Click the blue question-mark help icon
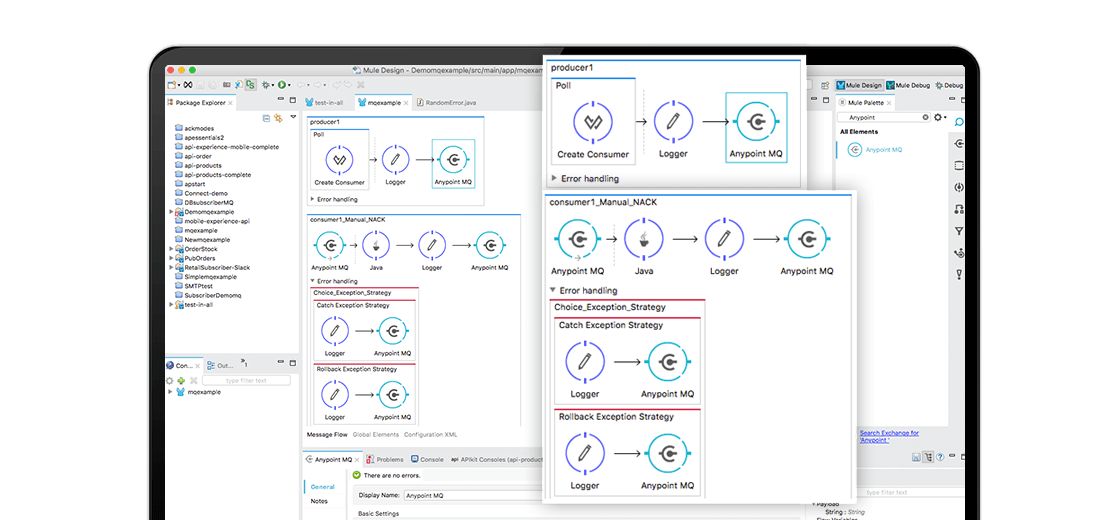This screenshot has width=1120, height=520. coord(940,457)
